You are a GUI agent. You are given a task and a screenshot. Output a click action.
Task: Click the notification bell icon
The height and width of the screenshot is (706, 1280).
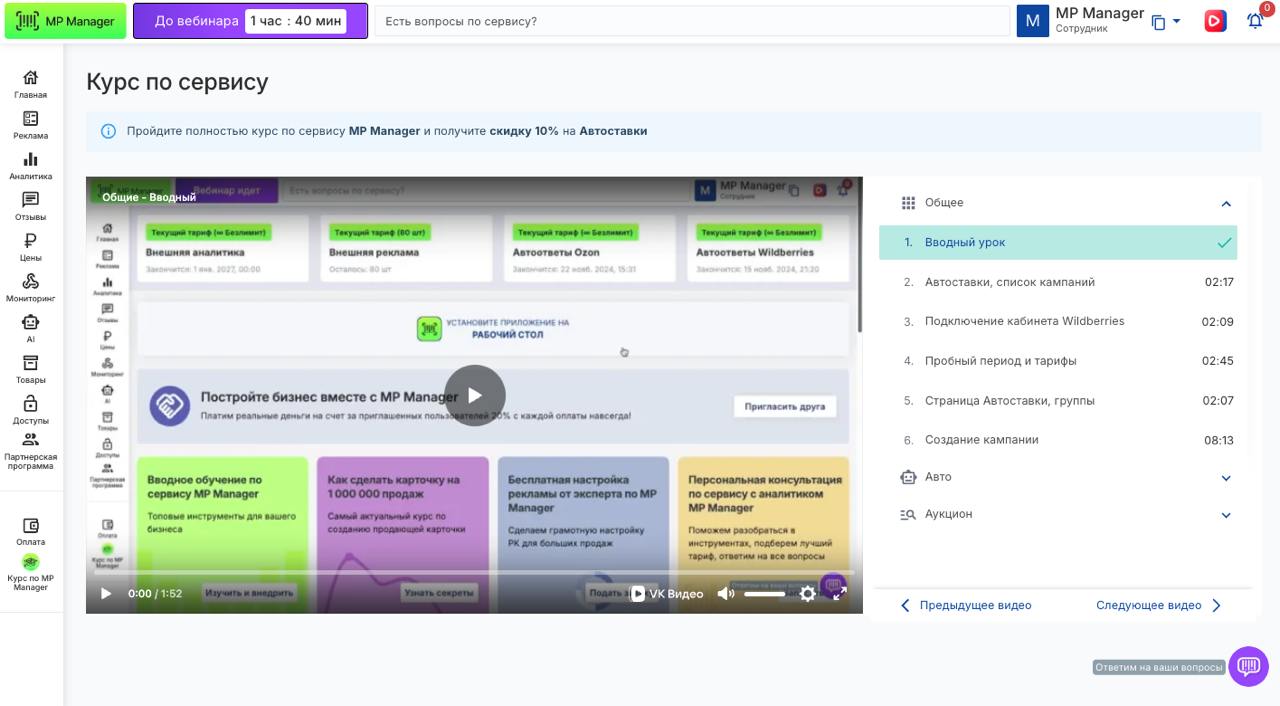[x=1254, y=21]
